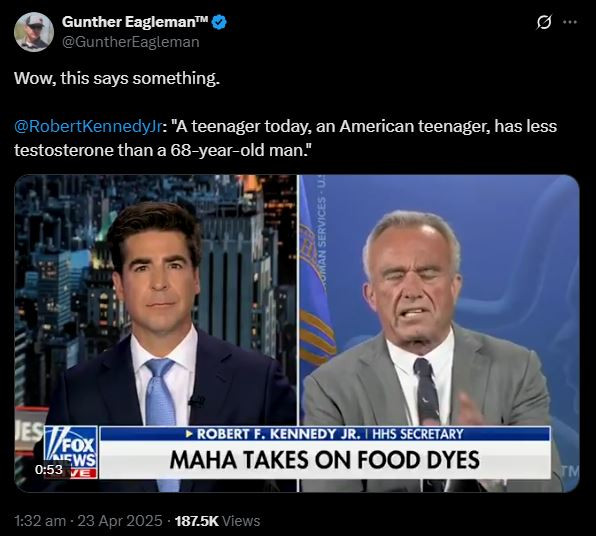Viewport: 596px width, 536px height.
Task: Open the Gunther Eagleman display name link
Action: [x=135, y=22]
